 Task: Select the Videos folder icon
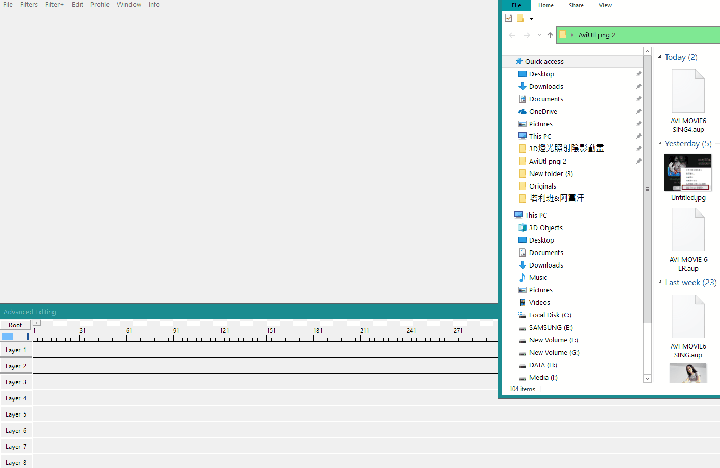pyautogui.click(x=522, y=302)
